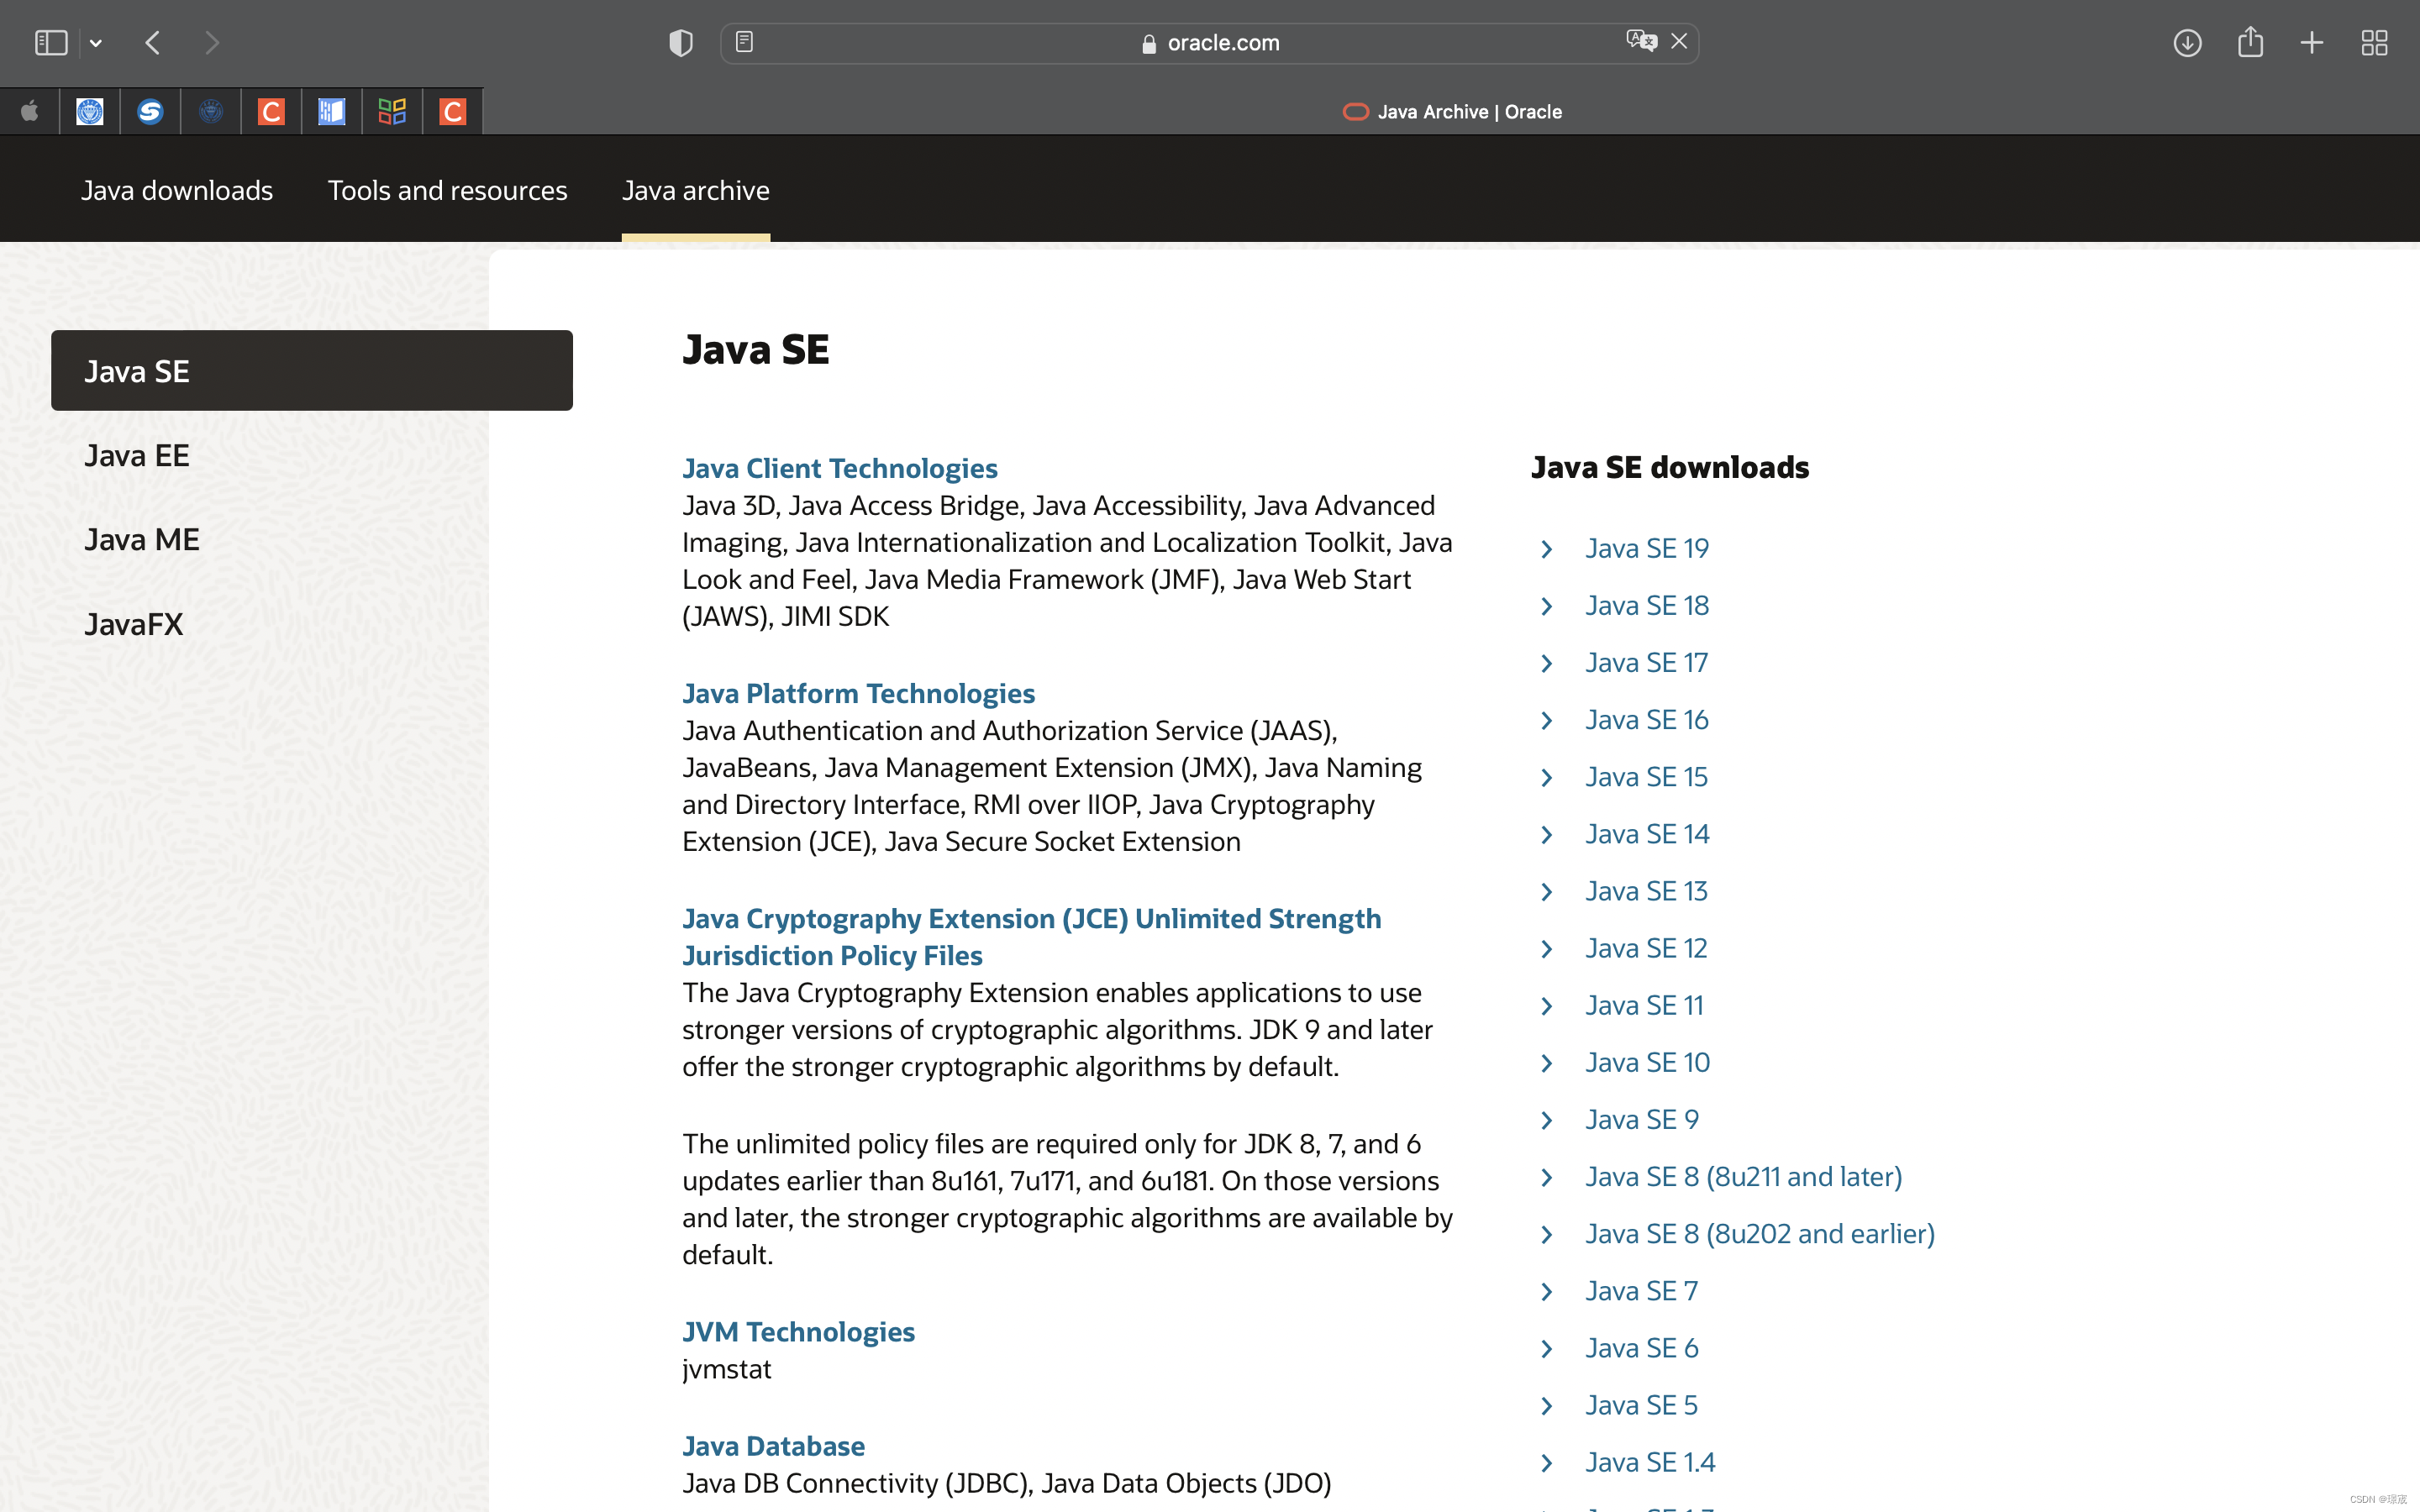This screenshot has height=1512, width=2420.
Task: Go back with the back arrow
Action: (153, 43)
